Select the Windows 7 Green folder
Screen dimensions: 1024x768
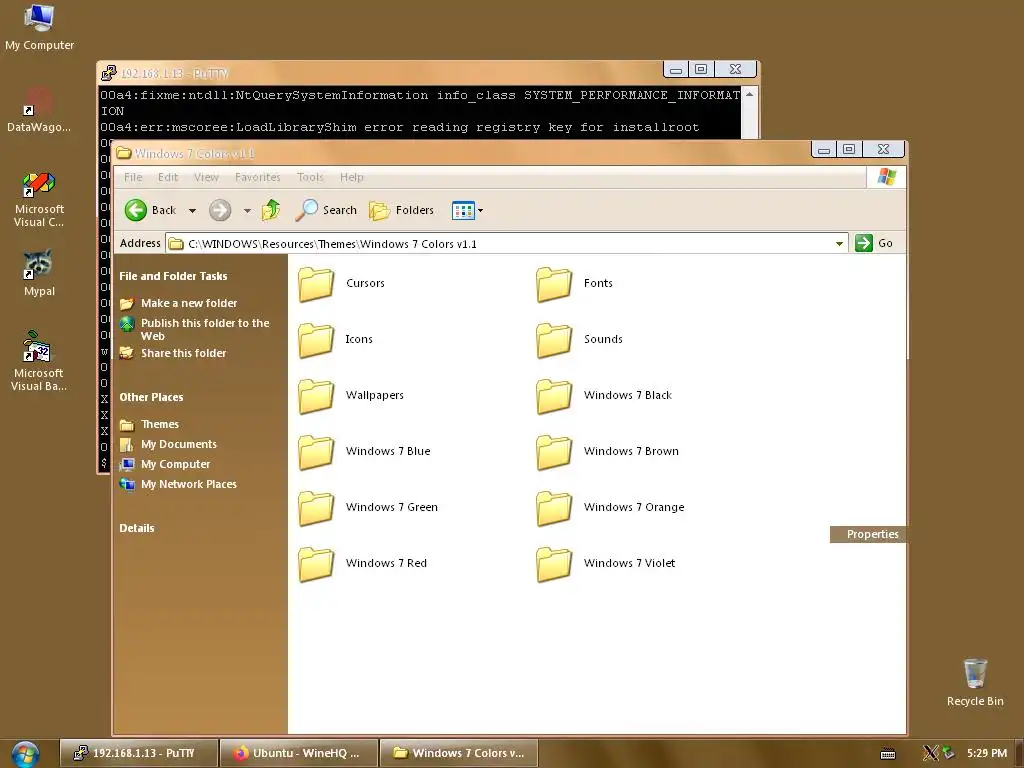point(368,508)
